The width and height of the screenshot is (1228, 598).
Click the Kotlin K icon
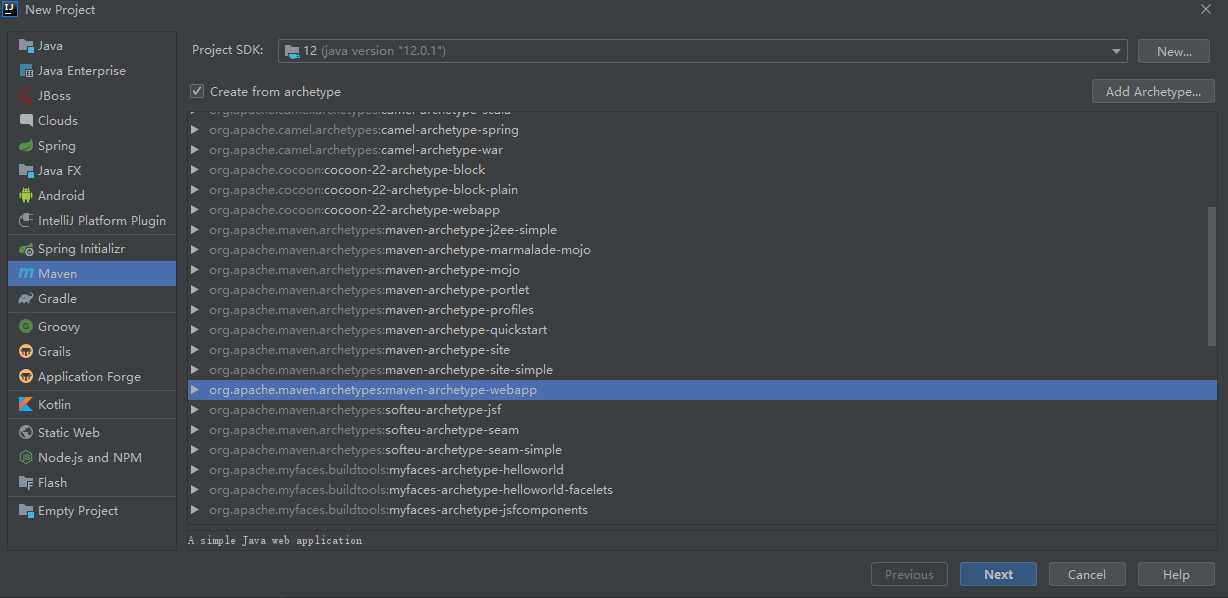tap(26, 405)
